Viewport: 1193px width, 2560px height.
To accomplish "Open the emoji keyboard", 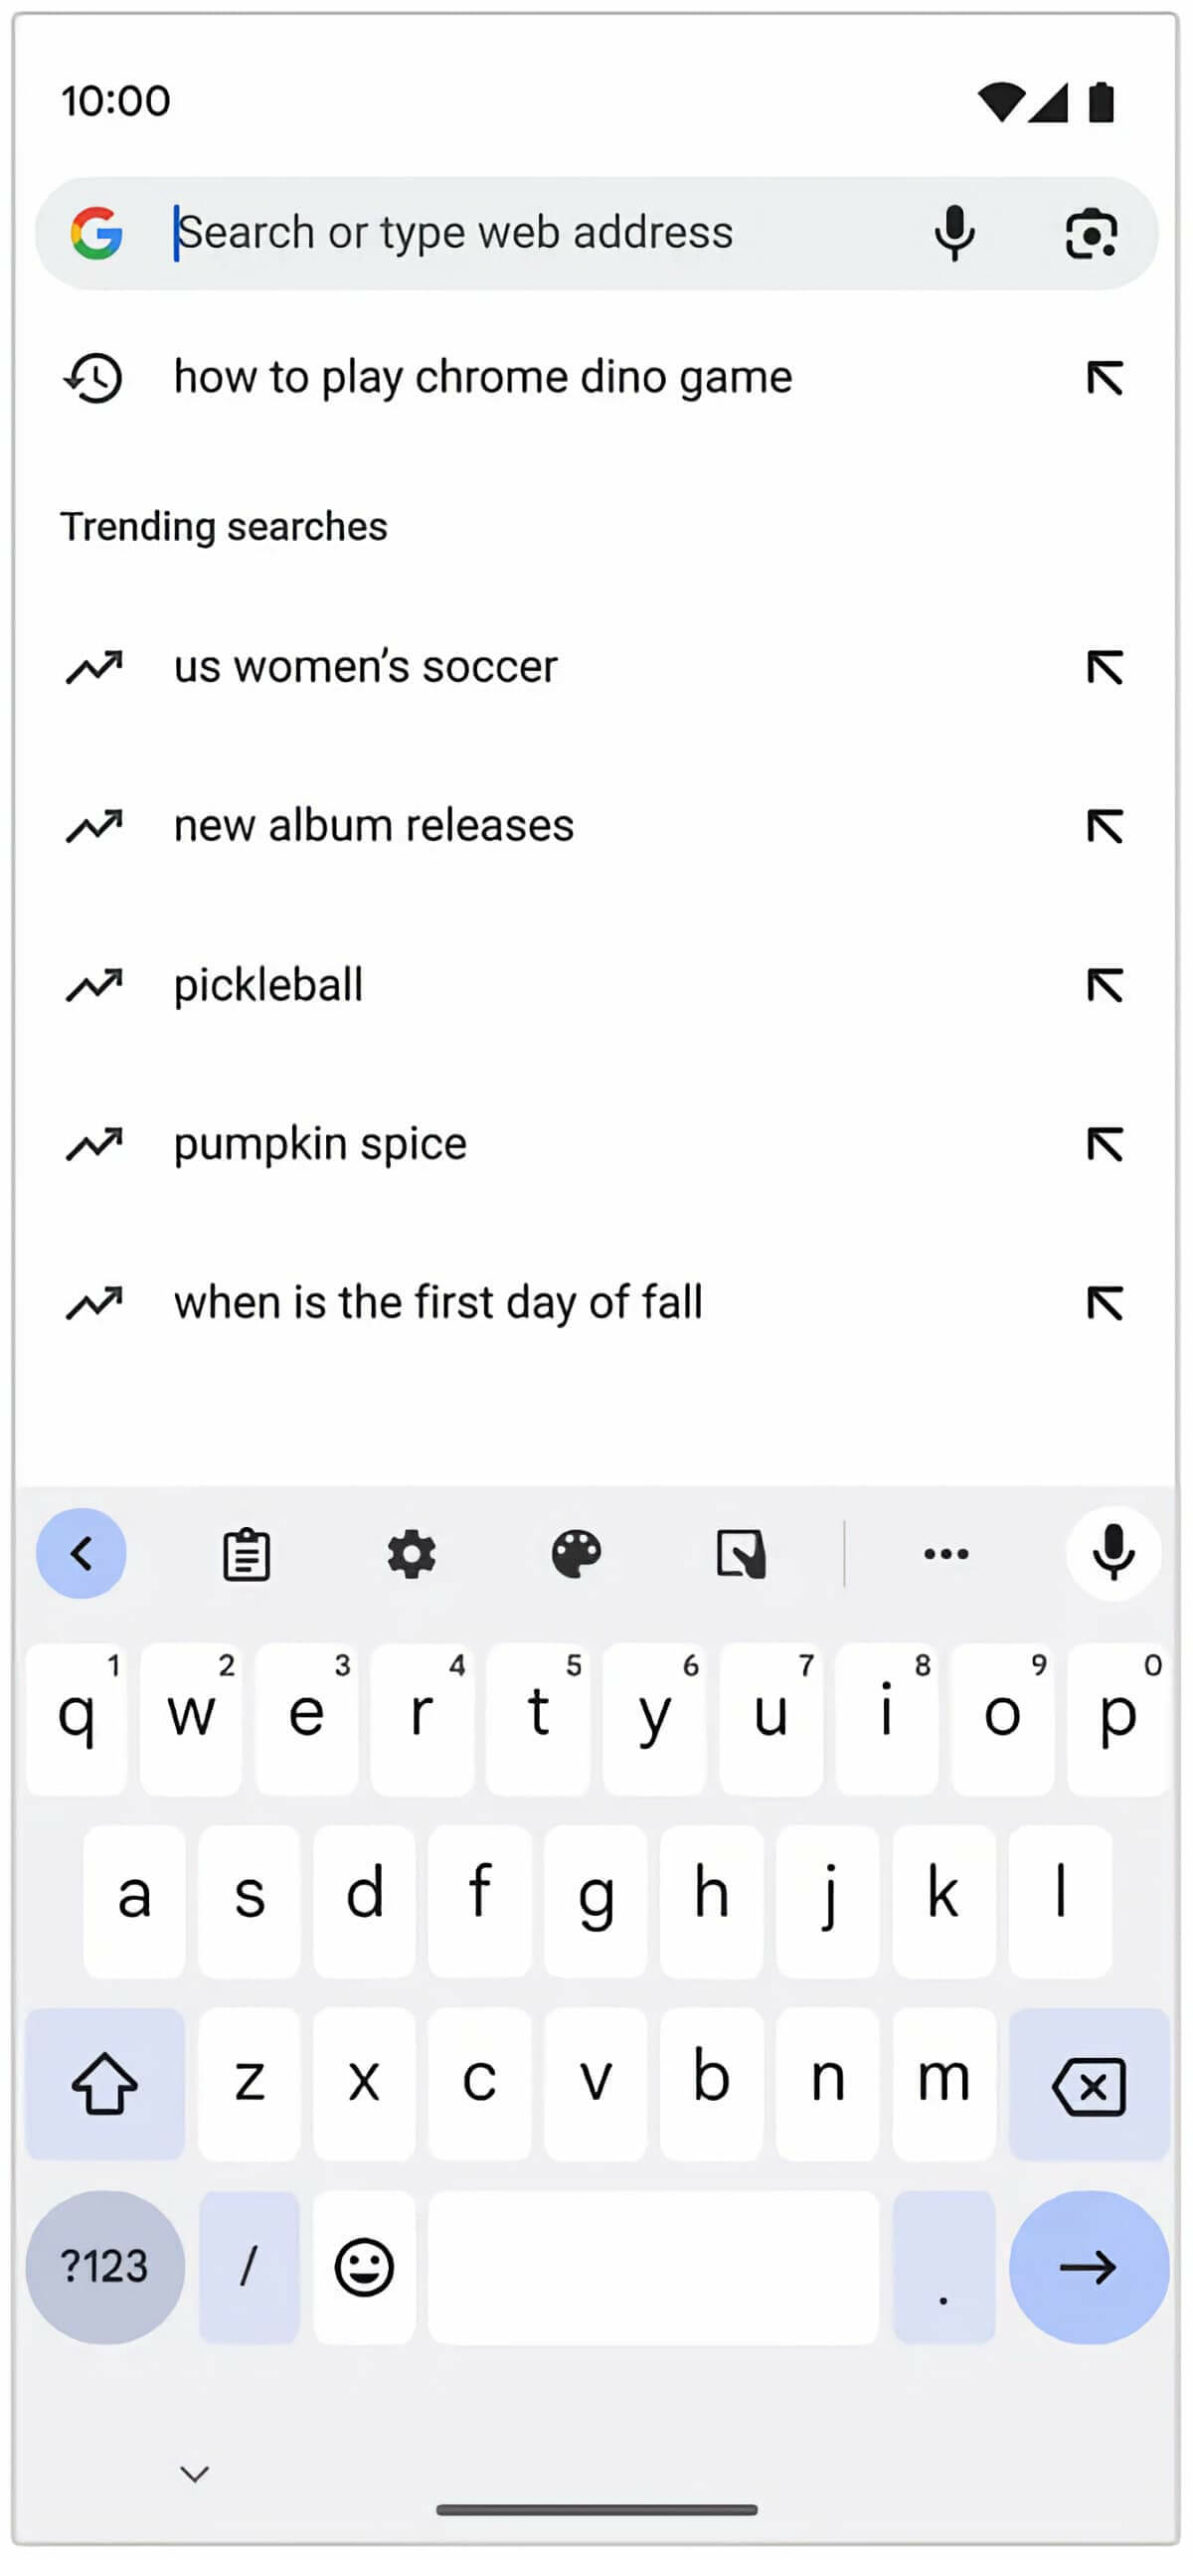I will click(x=364, y=2266).
